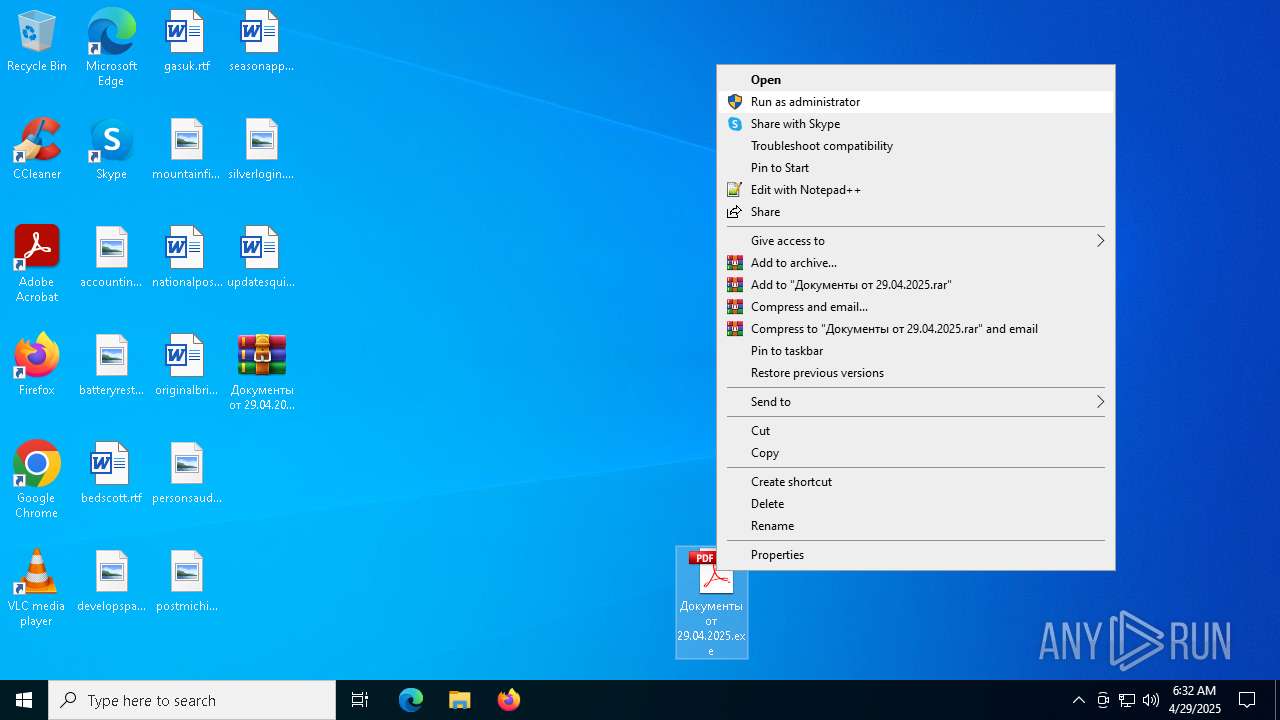This screenshot has width=1280, height=720.
Task: Select Rename from the context menu
Action: [915, 526]
